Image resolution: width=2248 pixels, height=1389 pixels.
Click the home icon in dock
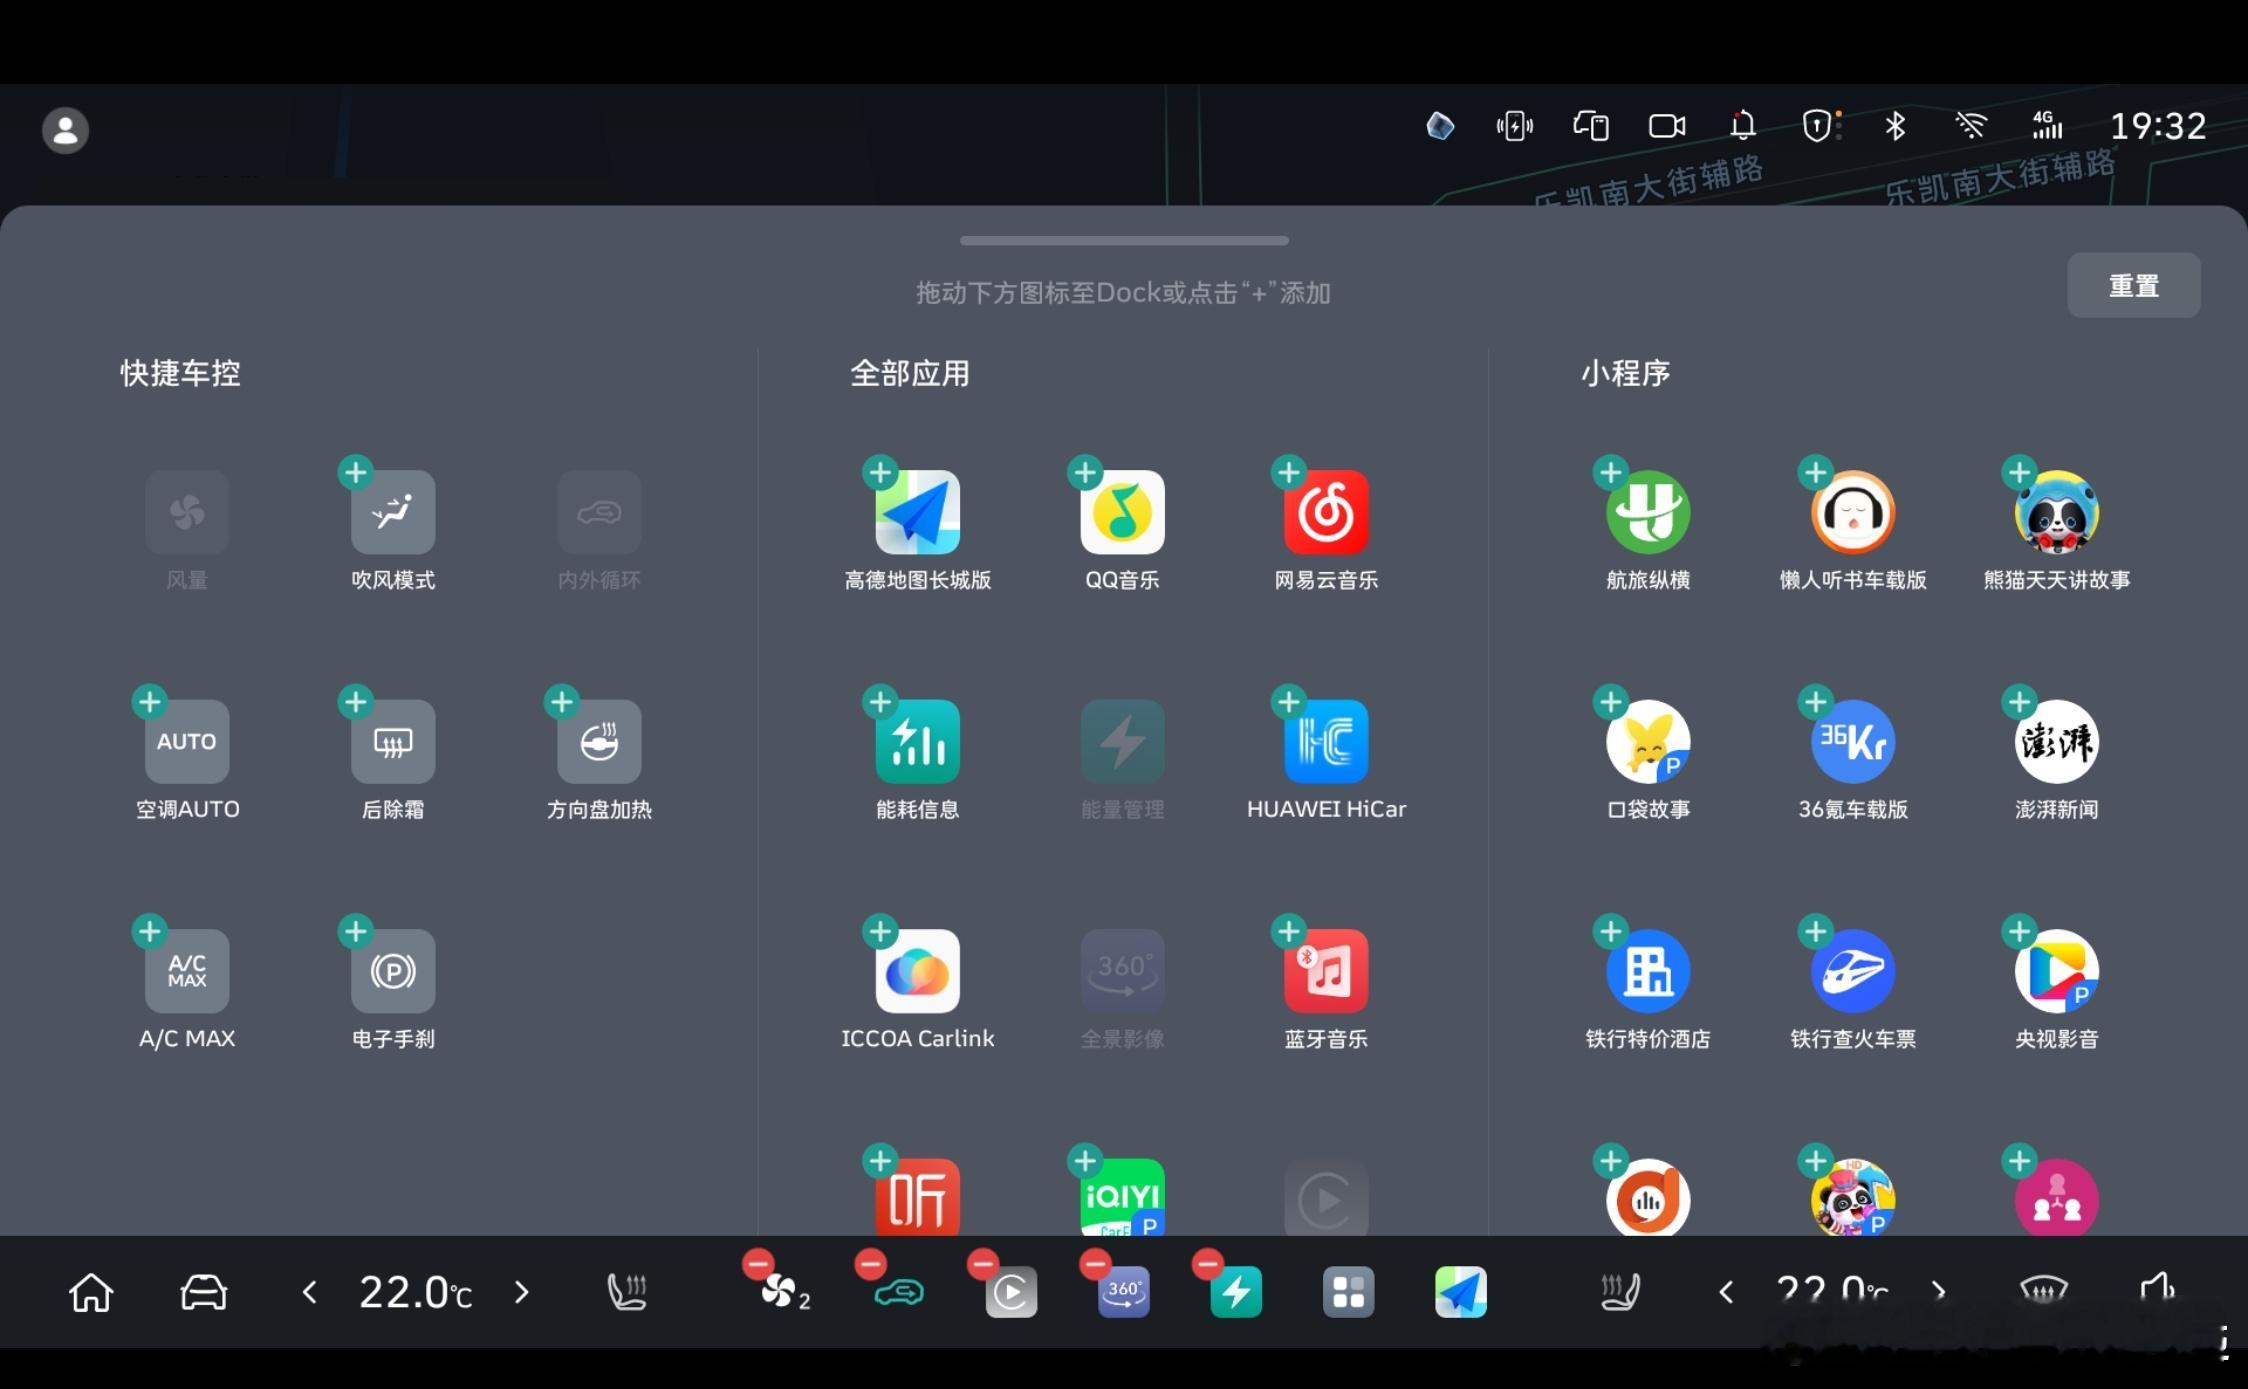coord(91,1292)
